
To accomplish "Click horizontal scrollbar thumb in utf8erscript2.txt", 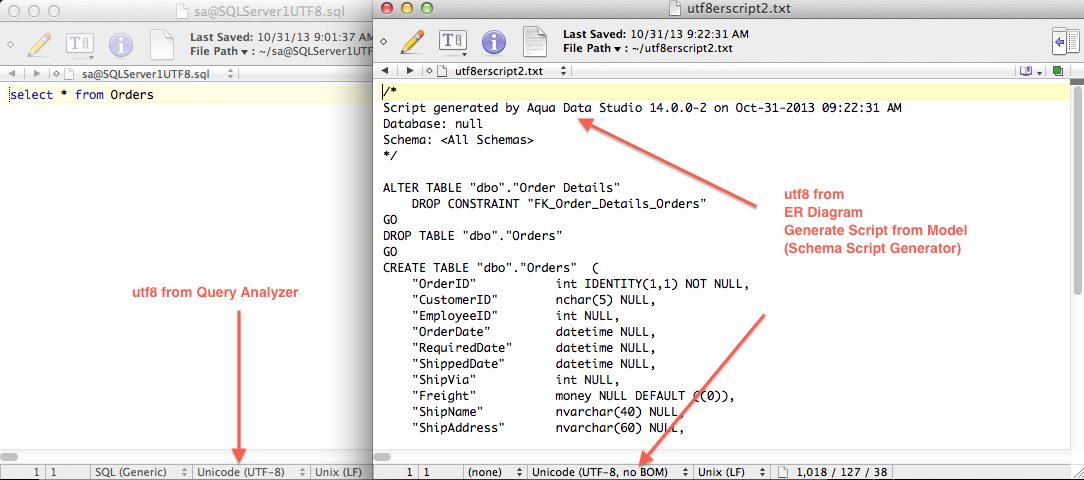I will (382, 458).
